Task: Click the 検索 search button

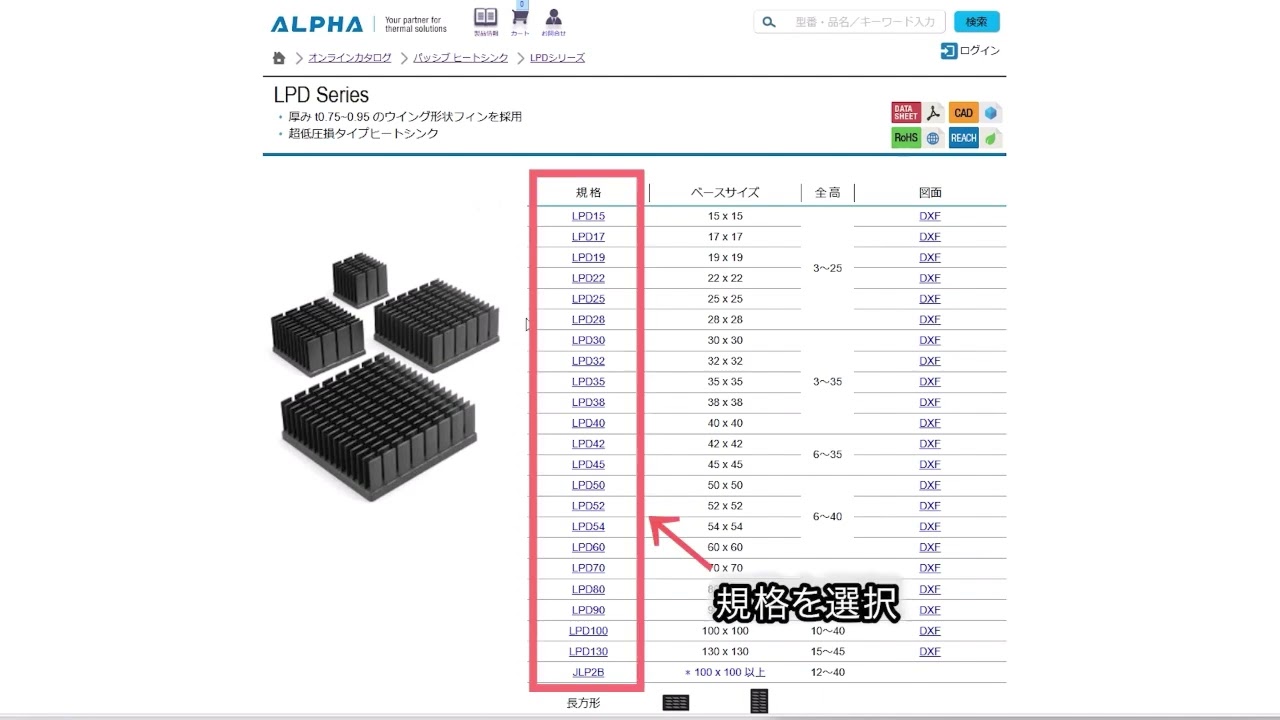Action: coord(976,22)
